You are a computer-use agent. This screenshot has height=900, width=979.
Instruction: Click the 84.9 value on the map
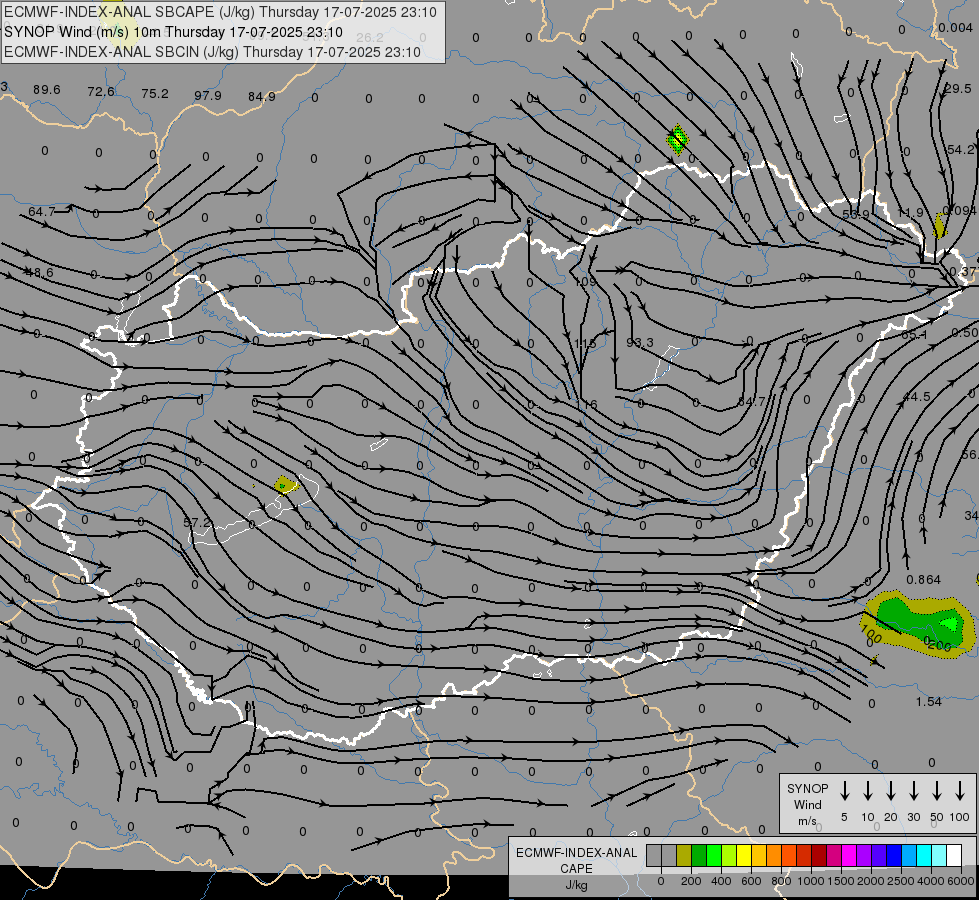(x=262, y=97)
